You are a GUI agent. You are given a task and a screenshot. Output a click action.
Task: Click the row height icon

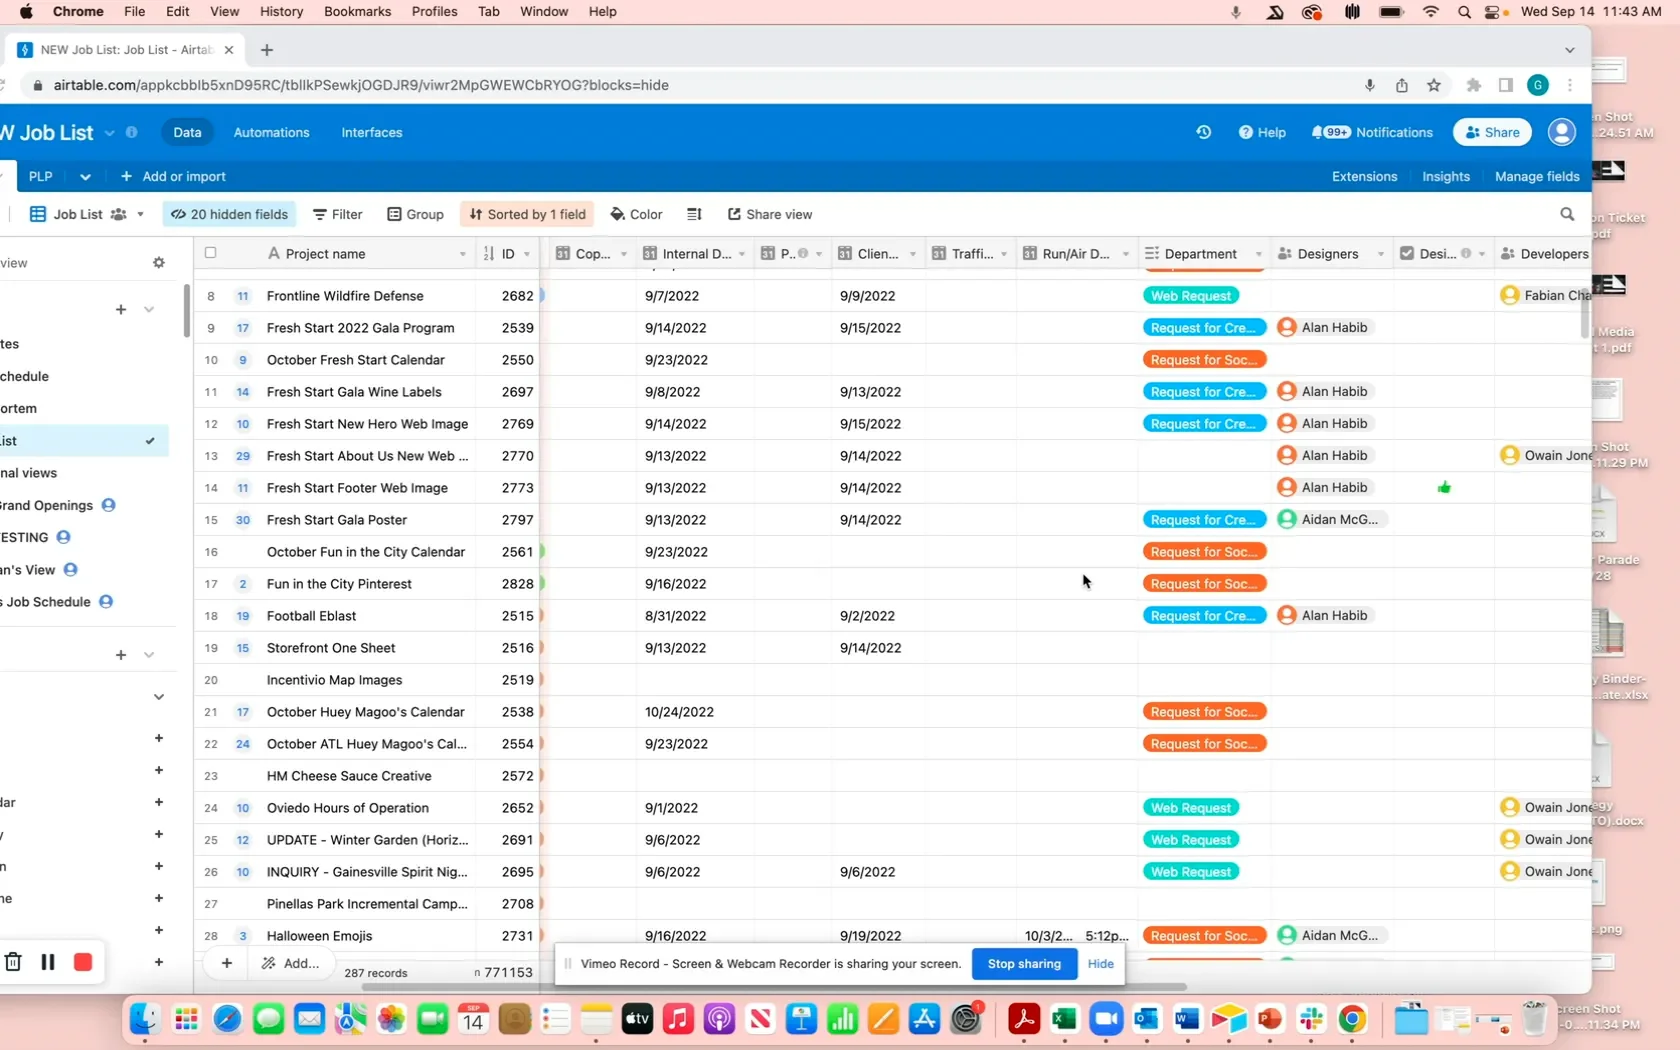coord(694,214)
